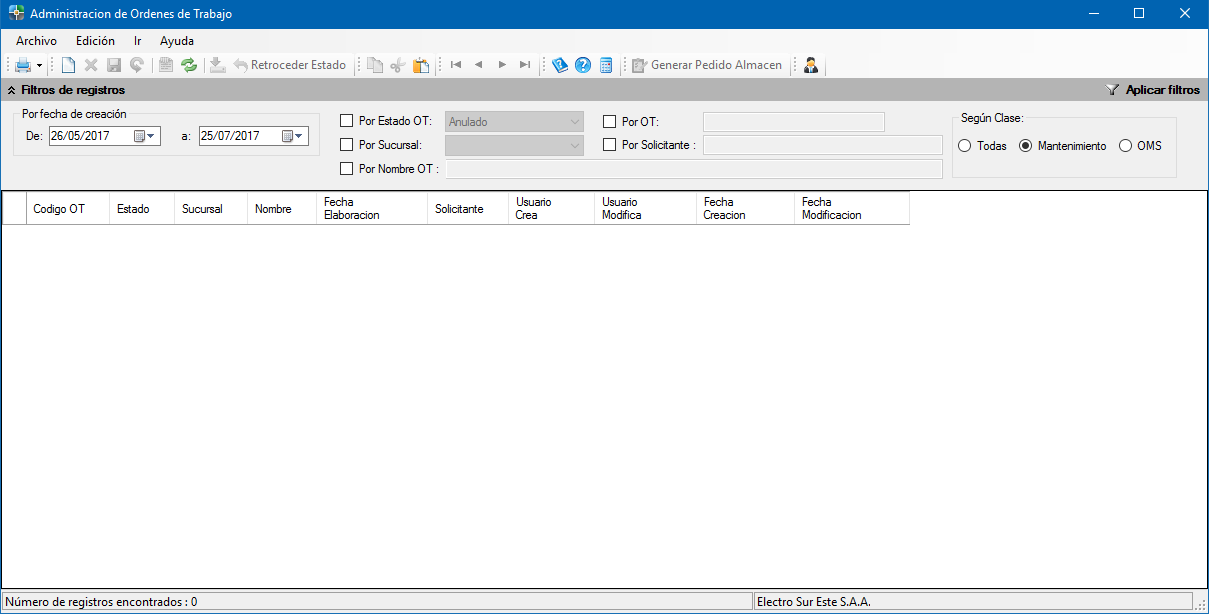Go to the last record
Image resolution: width=1209 pixels, height=614 pixels.
525,65
